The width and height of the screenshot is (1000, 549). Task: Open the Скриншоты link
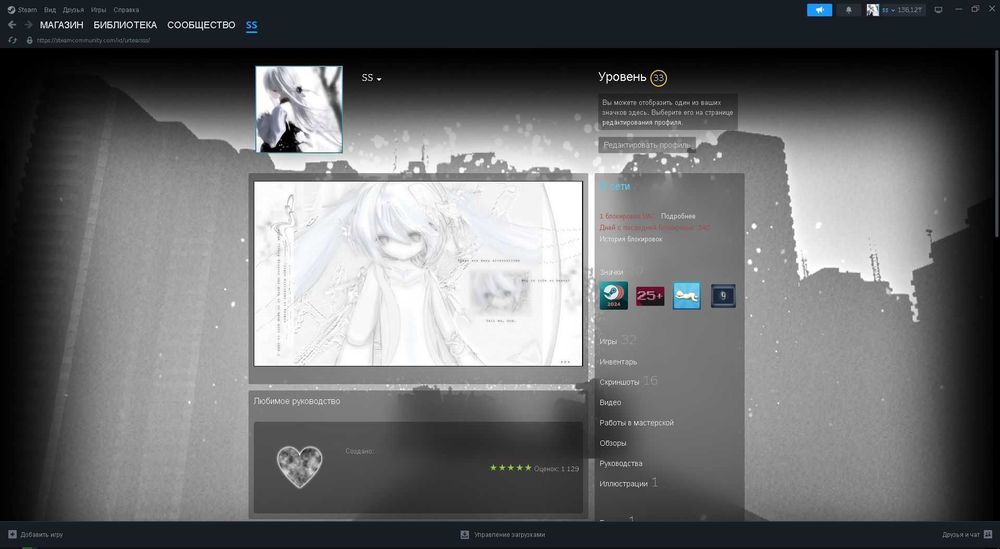pos(619,382)
